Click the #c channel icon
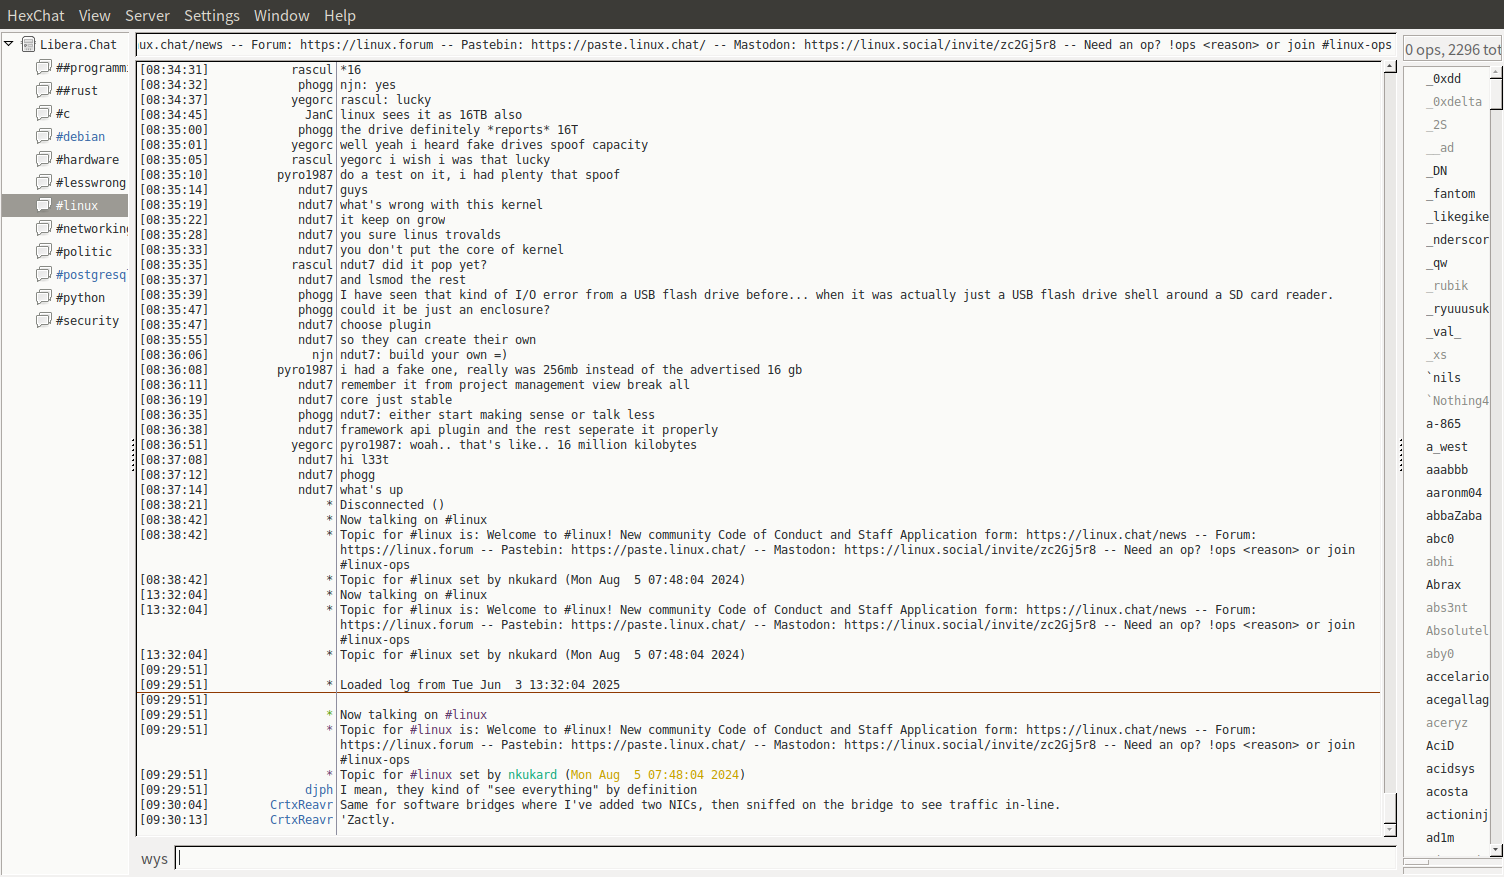1504x877 pixels. (x=44, y=113)
